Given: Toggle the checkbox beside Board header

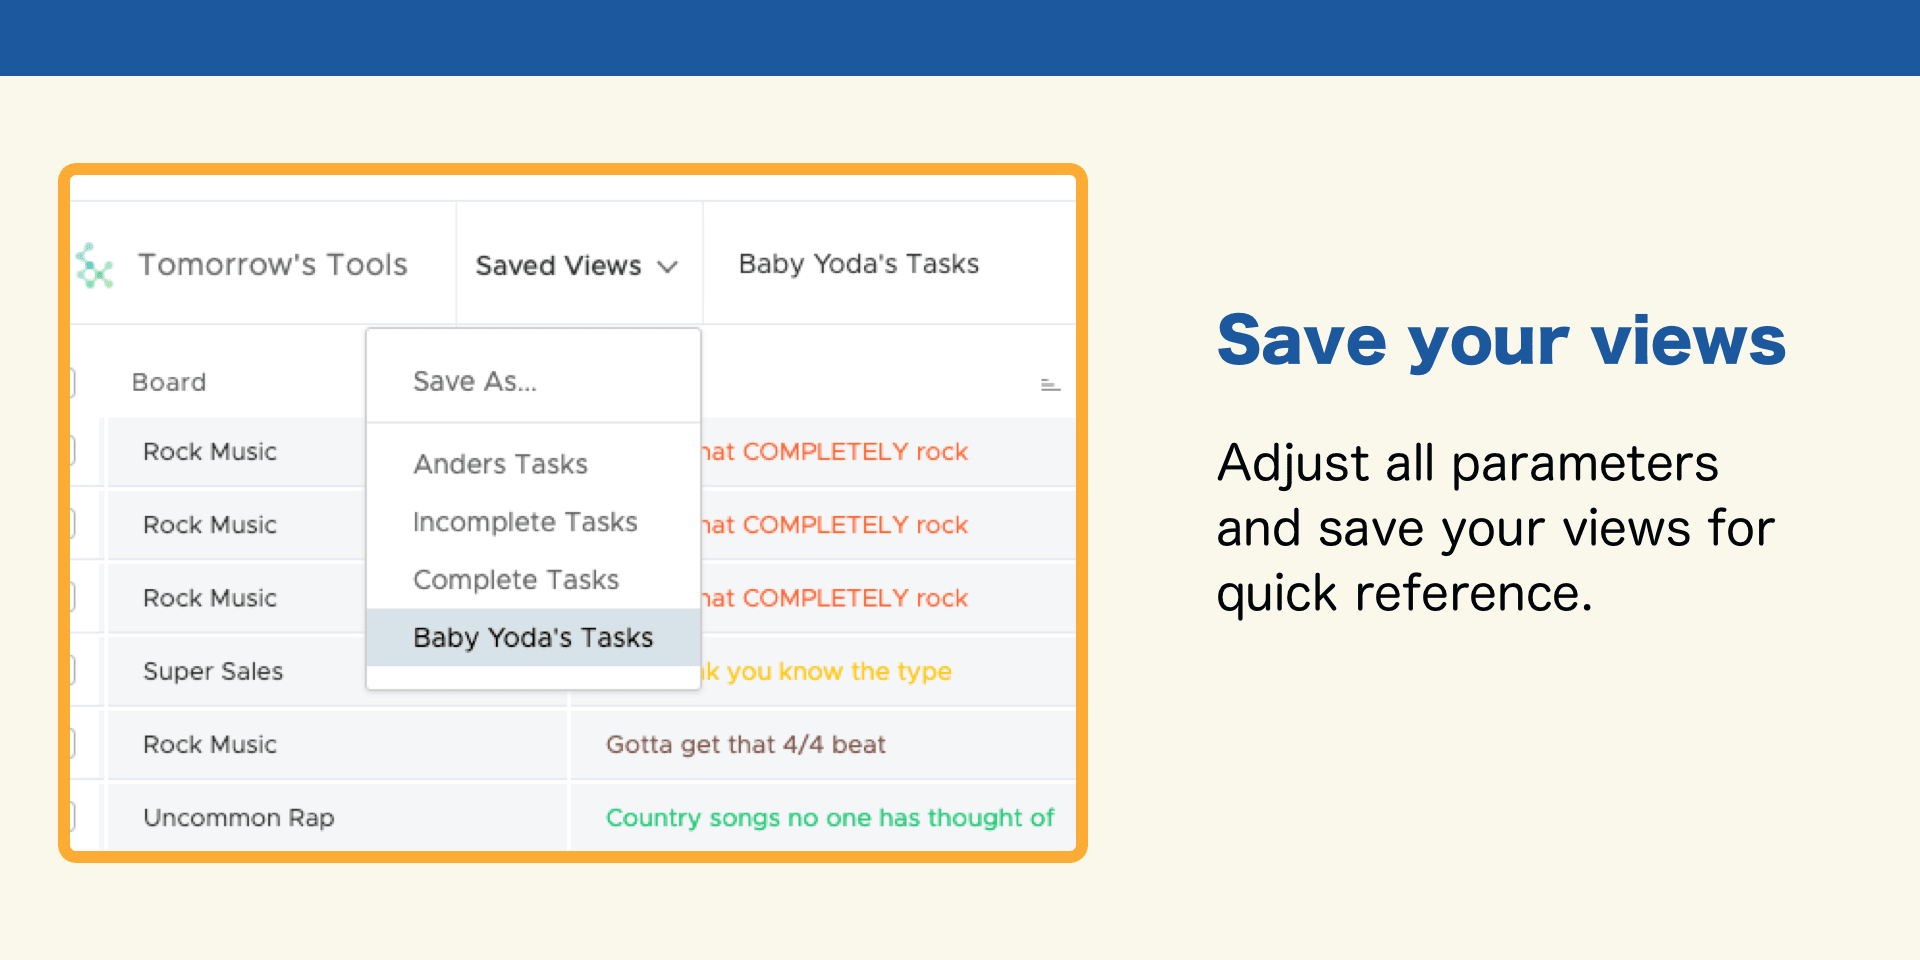Looking at the screenshot, I should (x=72, y=382).
